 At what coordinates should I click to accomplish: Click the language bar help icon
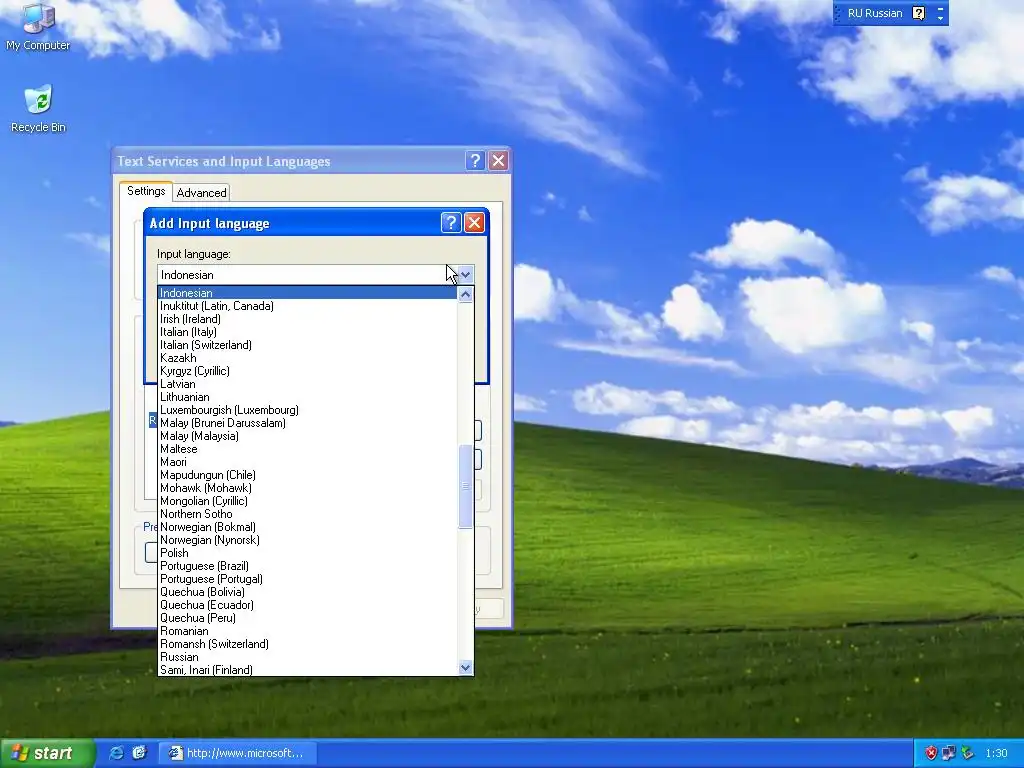(x=918, y=13)
